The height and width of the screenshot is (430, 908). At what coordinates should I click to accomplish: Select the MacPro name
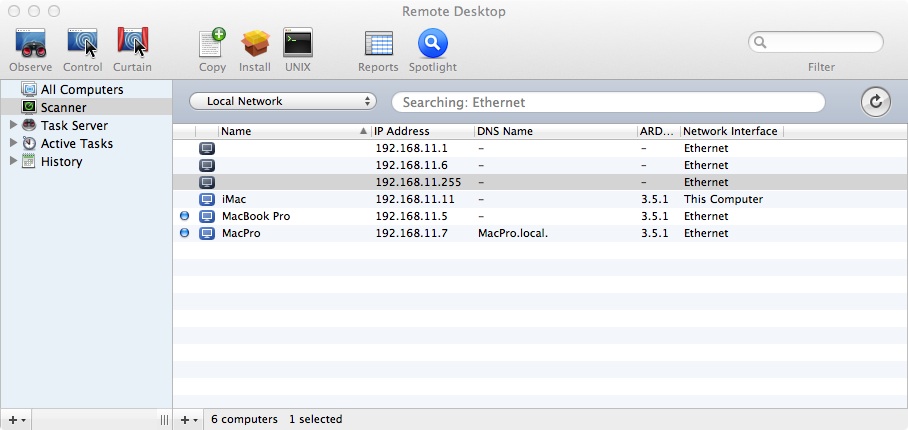coord(241,233)
